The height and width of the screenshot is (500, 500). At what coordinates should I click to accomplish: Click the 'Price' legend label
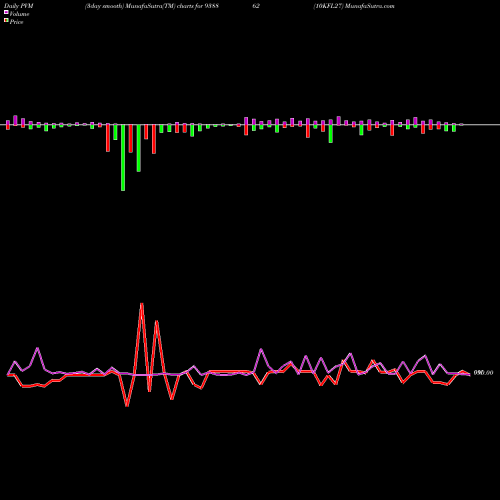click(16, 22)
